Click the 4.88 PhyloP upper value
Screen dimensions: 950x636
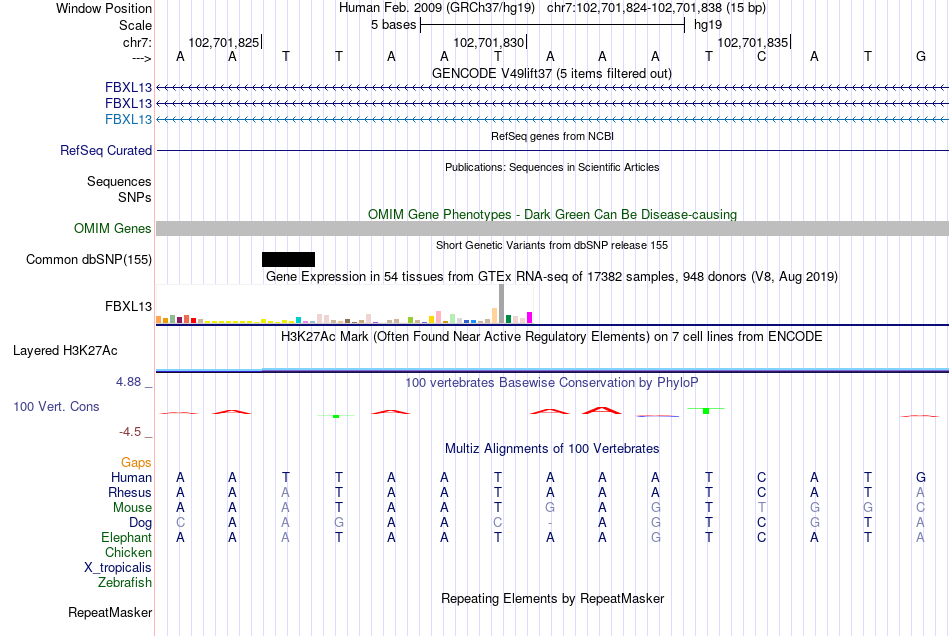(x=128, y=382)
